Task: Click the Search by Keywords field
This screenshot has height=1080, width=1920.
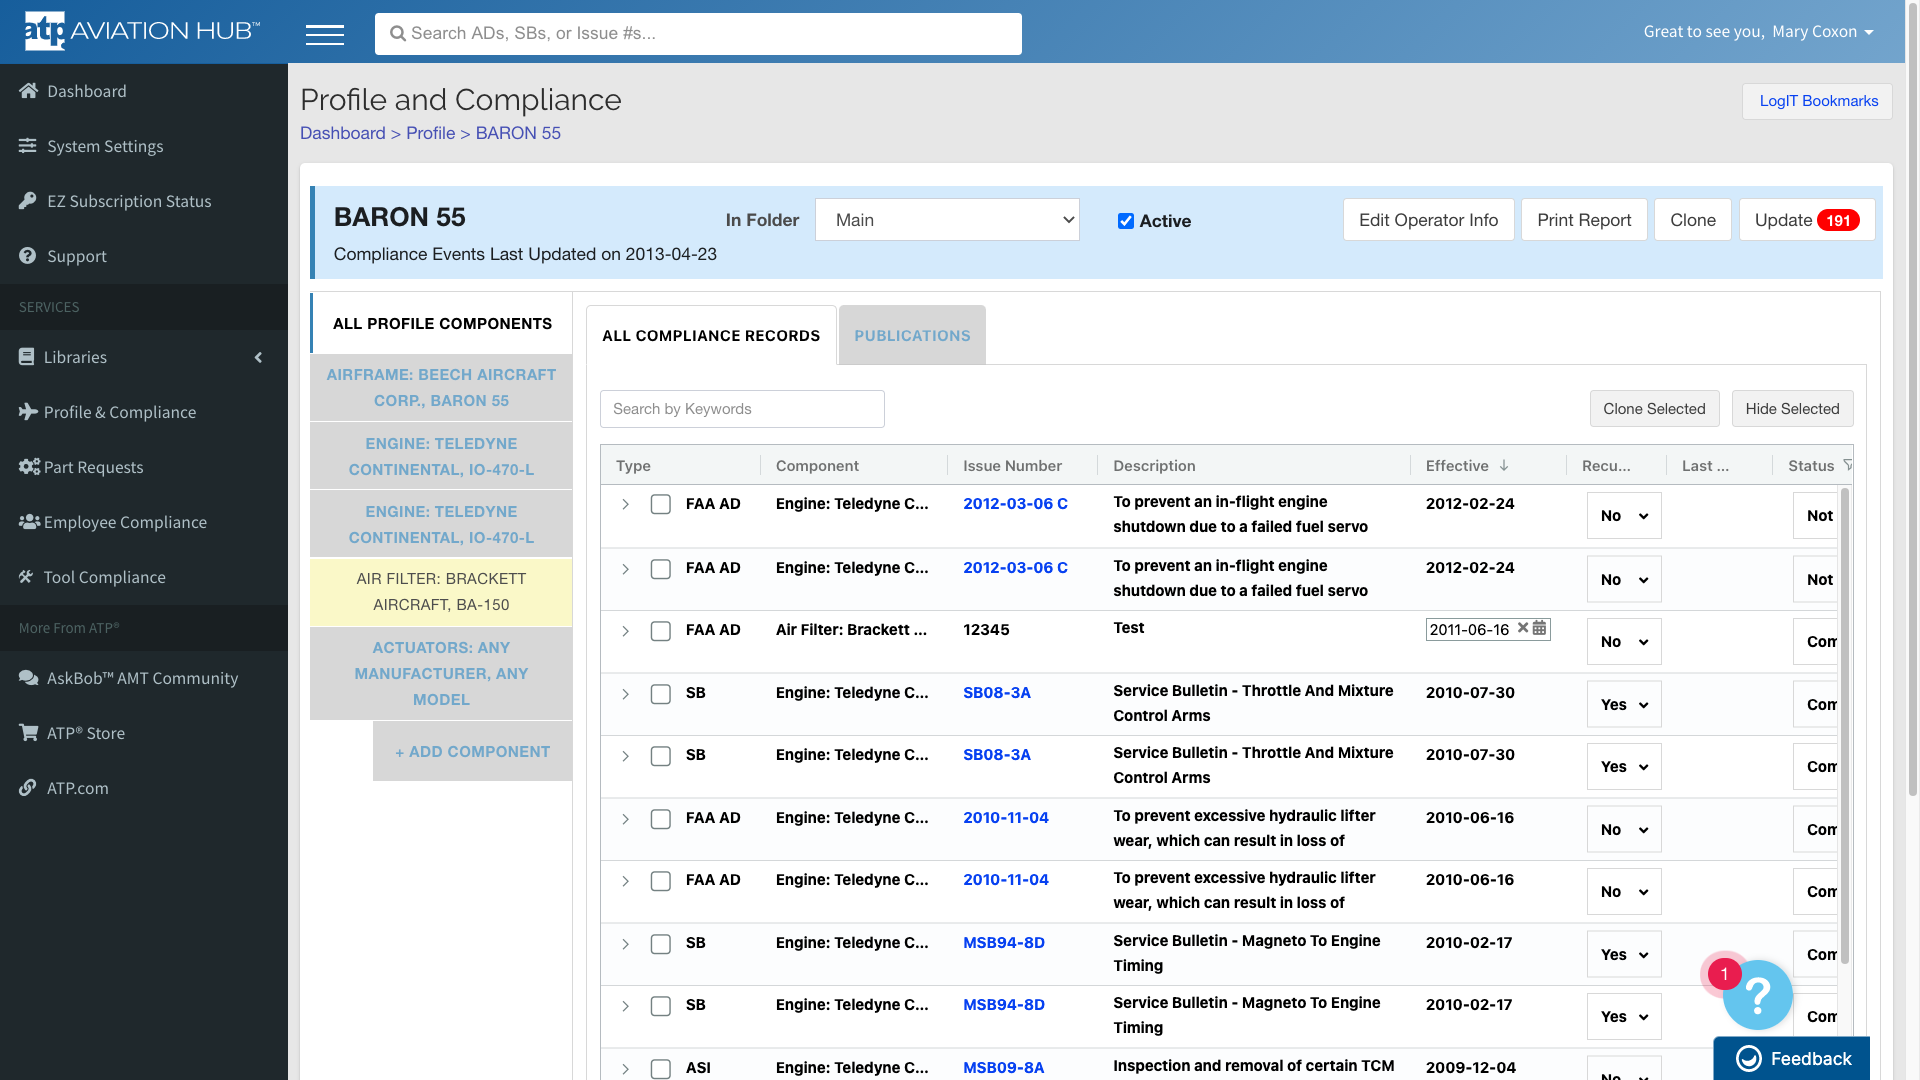Action: (742, 409)
